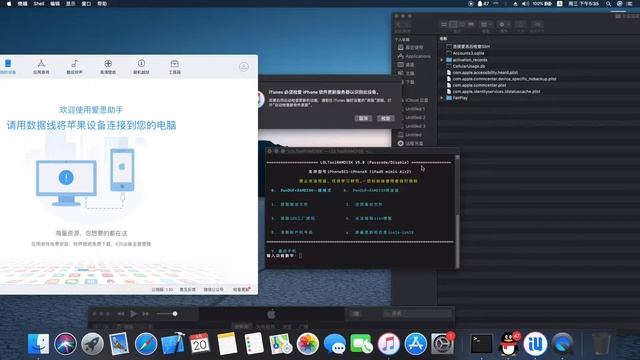Open the Finder action gear dropdown
The width and height of the screenshot is (640, 360).
tap(504, 24)
